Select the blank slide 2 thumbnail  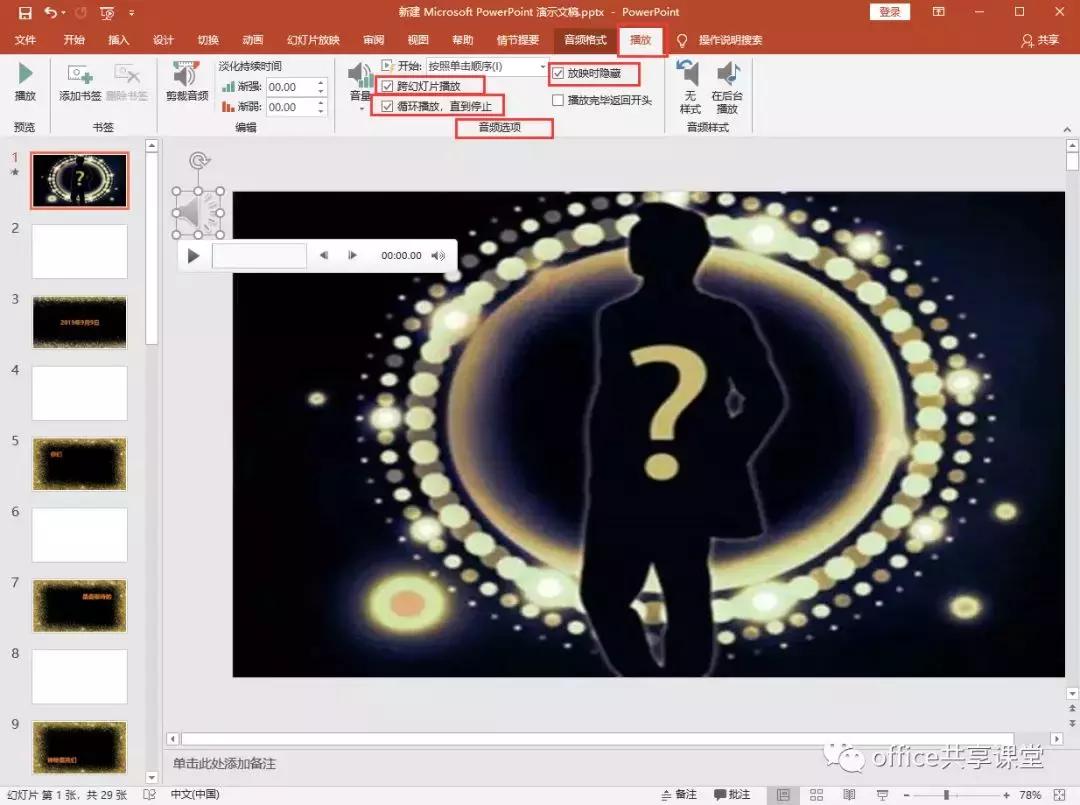coord(80,251)
